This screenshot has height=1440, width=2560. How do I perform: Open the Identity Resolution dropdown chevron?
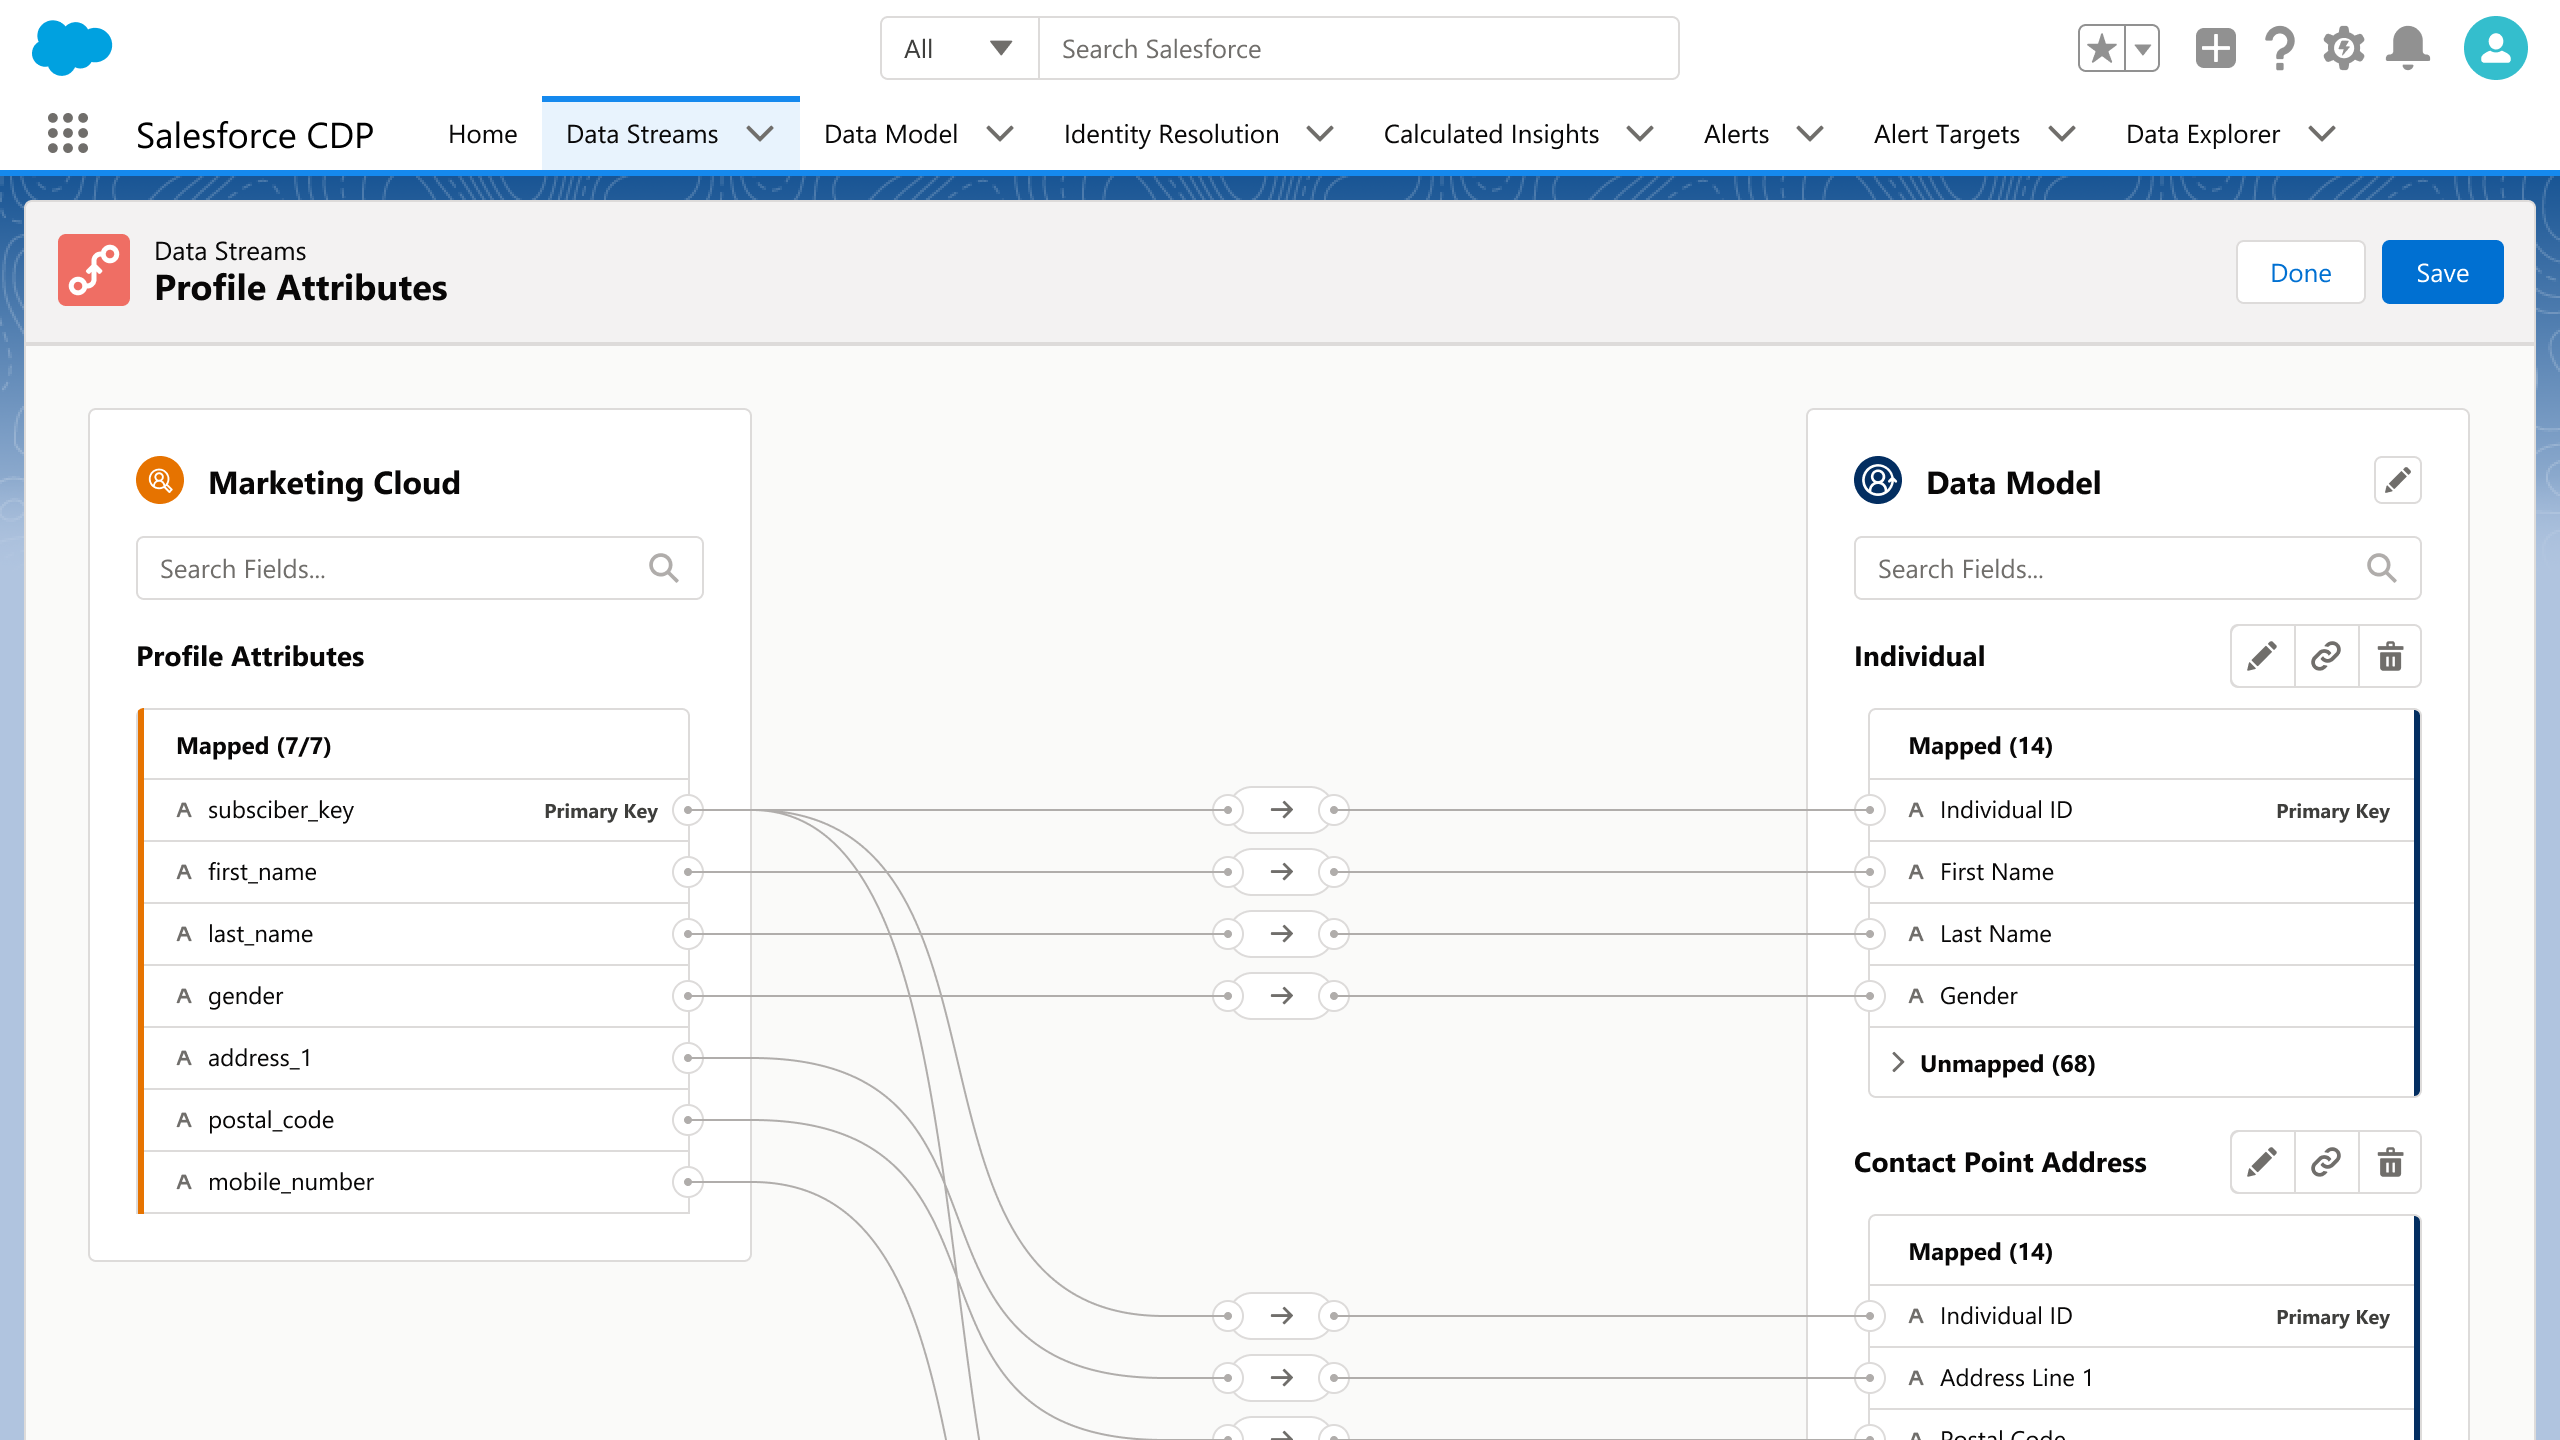pos(1320,133)
